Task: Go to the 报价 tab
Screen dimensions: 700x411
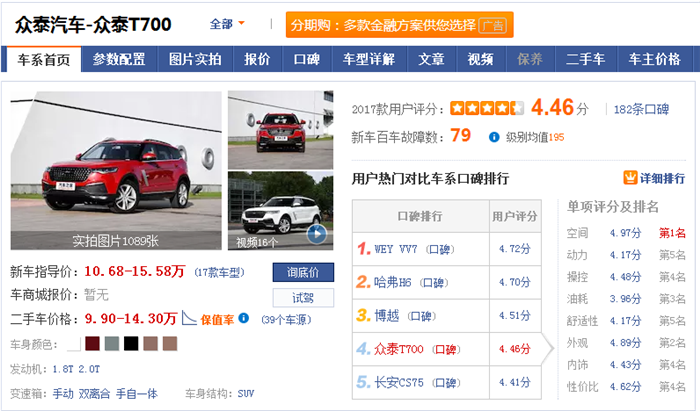Action: (257, 59)
